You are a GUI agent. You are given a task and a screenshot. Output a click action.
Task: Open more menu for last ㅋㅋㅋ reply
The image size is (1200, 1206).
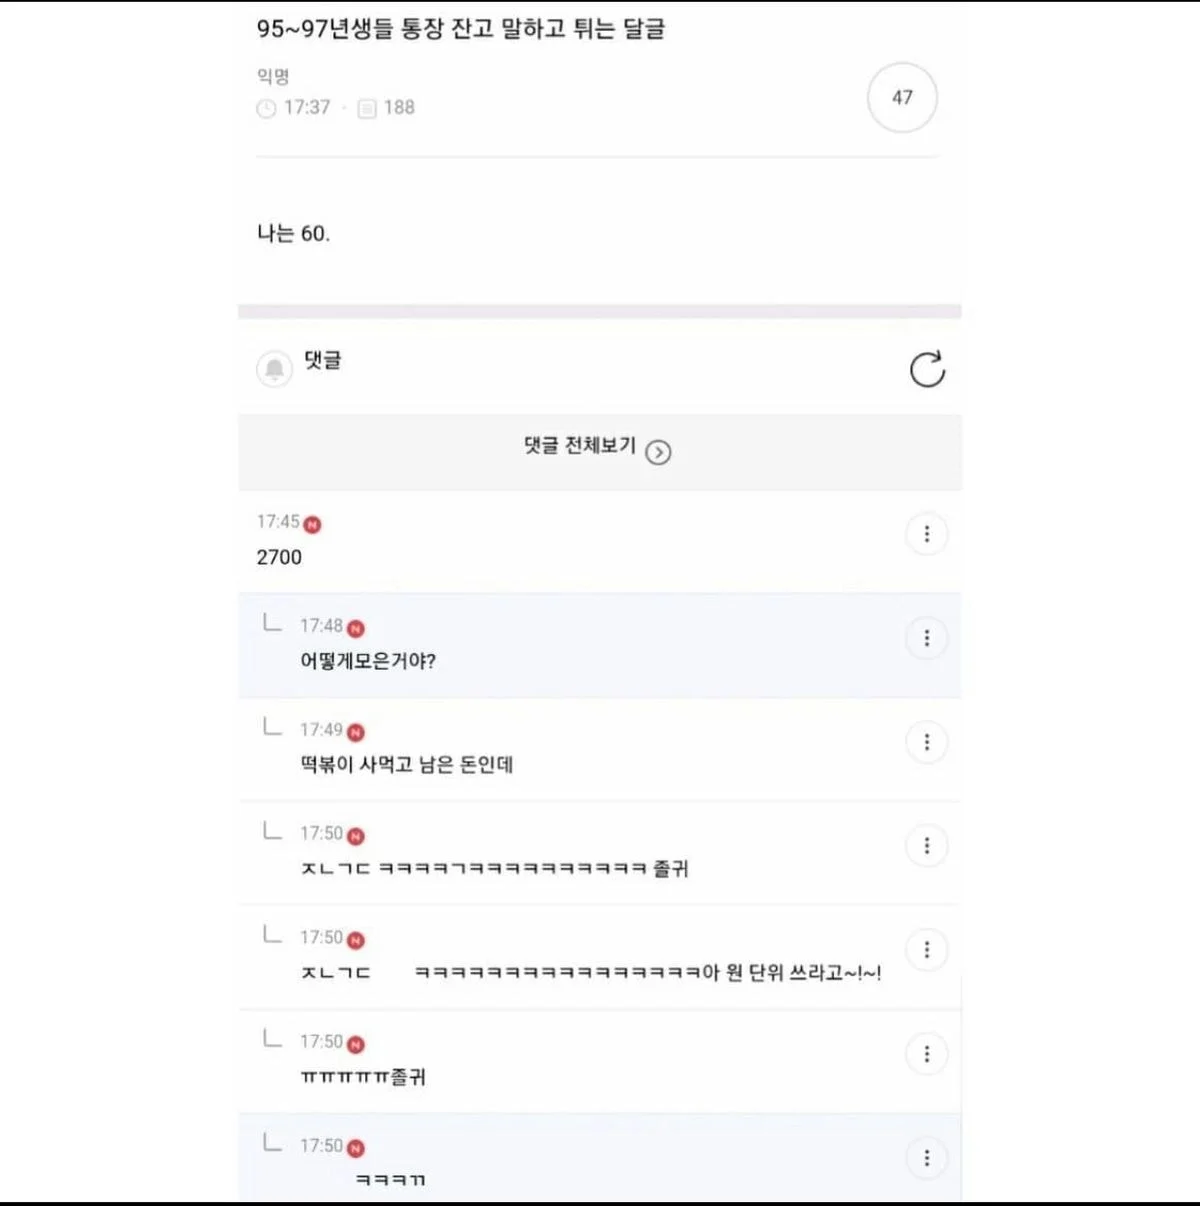[x=926, y=1158]
